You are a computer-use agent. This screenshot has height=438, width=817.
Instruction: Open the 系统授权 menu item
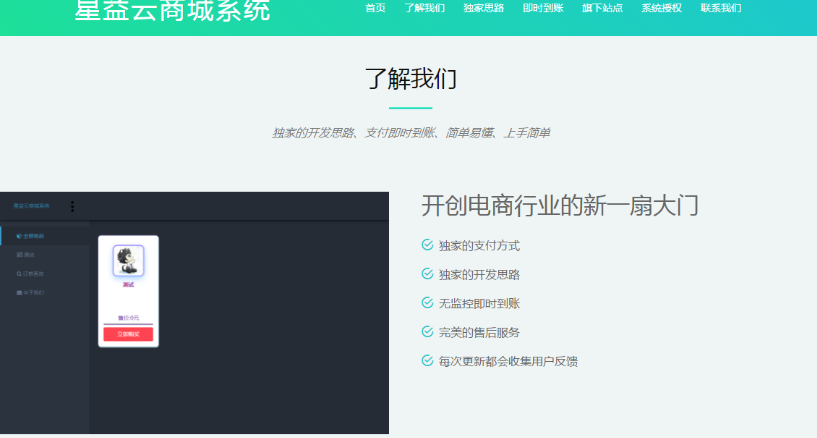(661, 8)
